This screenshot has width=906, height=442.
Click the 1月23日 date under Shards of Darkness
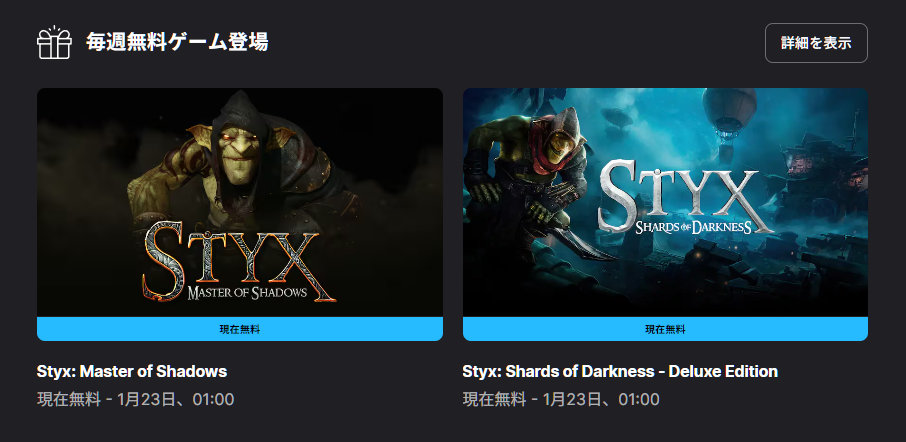coord(569,399)
